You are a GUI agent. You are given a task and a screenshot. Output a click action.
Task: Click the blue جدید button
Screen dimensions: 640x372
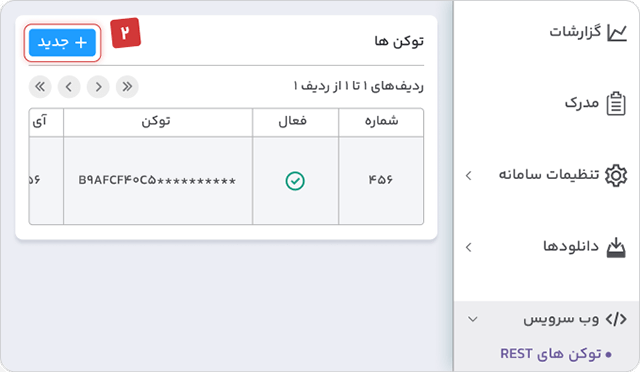point(62,42)
